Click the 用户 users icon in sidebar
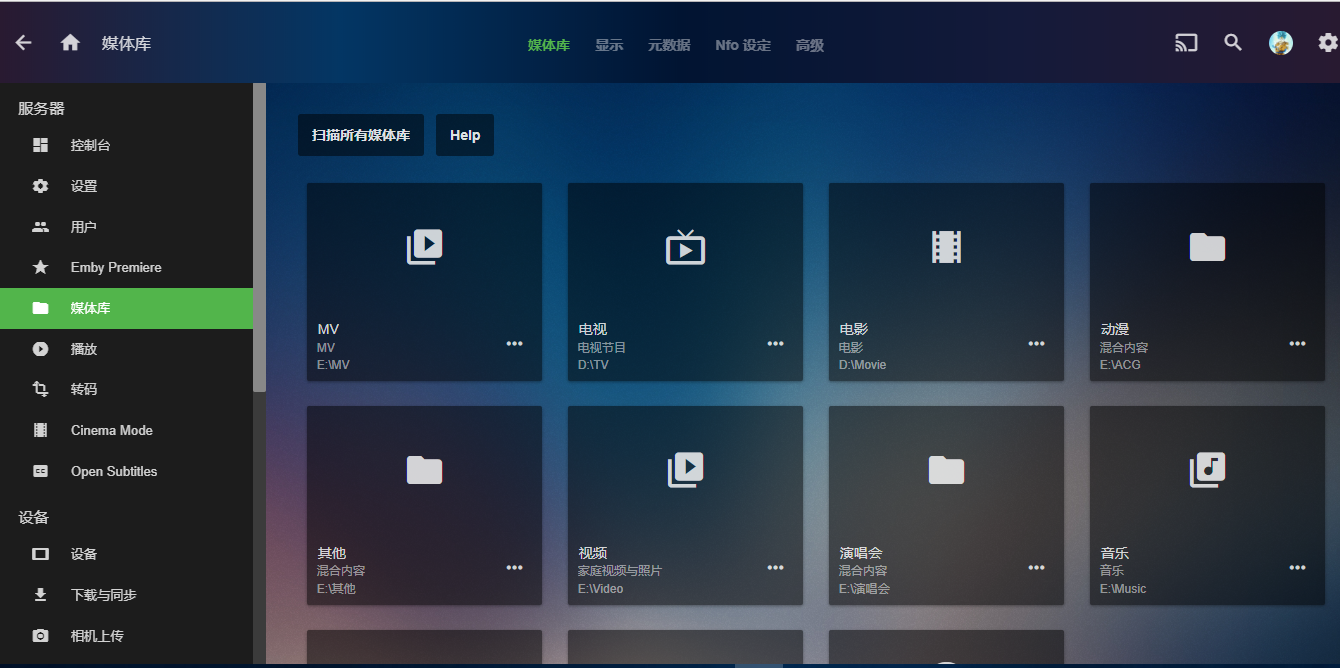The width and height of the screenshot is (1340, 668). 40,226
